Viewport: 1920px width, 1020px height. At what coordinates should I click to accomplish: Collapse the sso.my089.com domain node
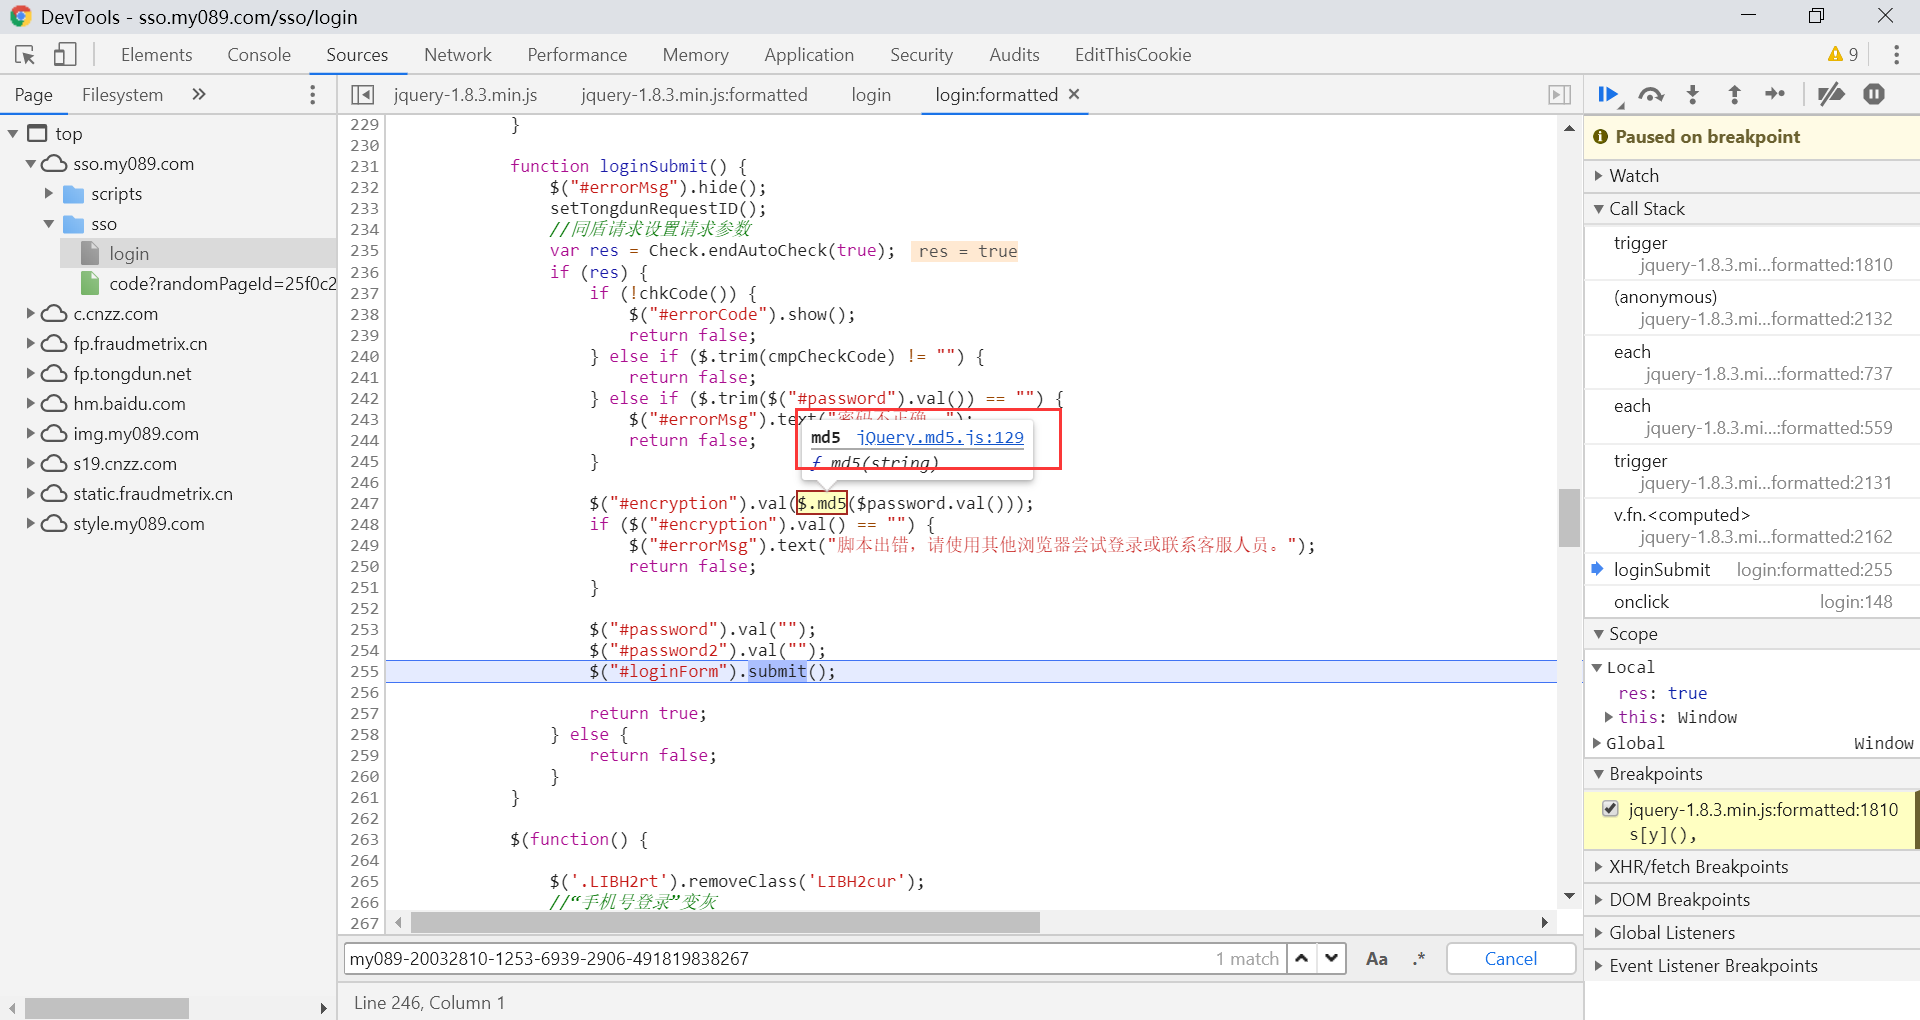(x=30, y=164)
